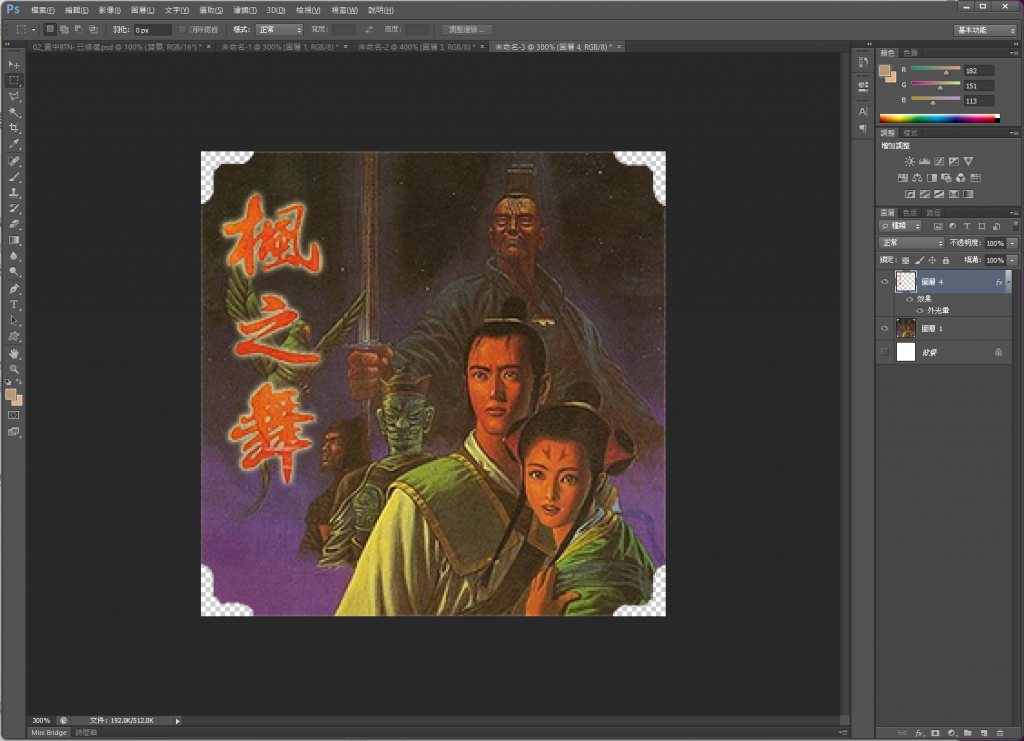Collapse 圖層 4 effects with fx arrow
Image resolution: width=1024 pixels, height=741 pixels.
[x=1008, y=281]
